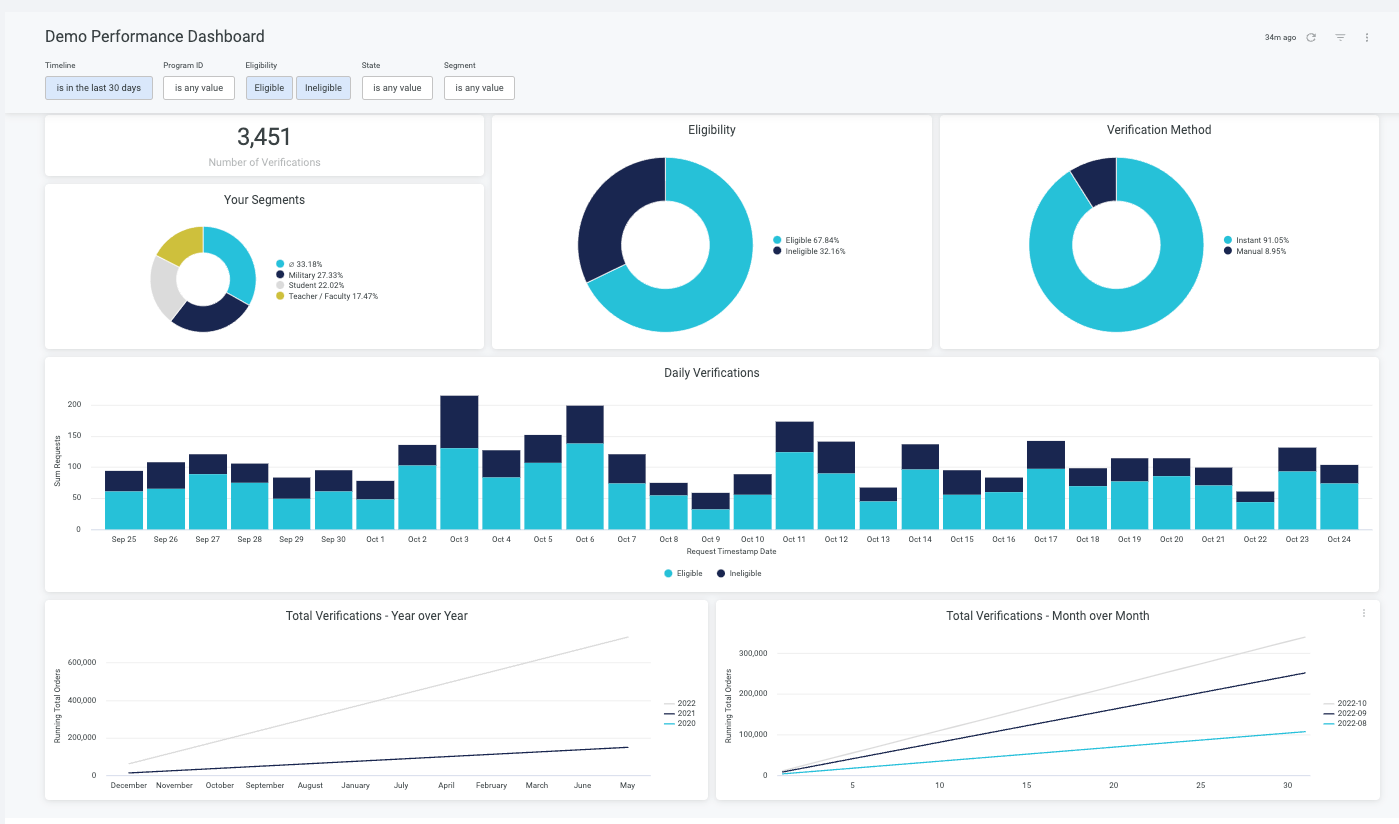This screenshot has width=1399, height=824.
Task: Toggle Military 27.33% segment legend item
Action: pyautogui.click(x=310, y=275)
